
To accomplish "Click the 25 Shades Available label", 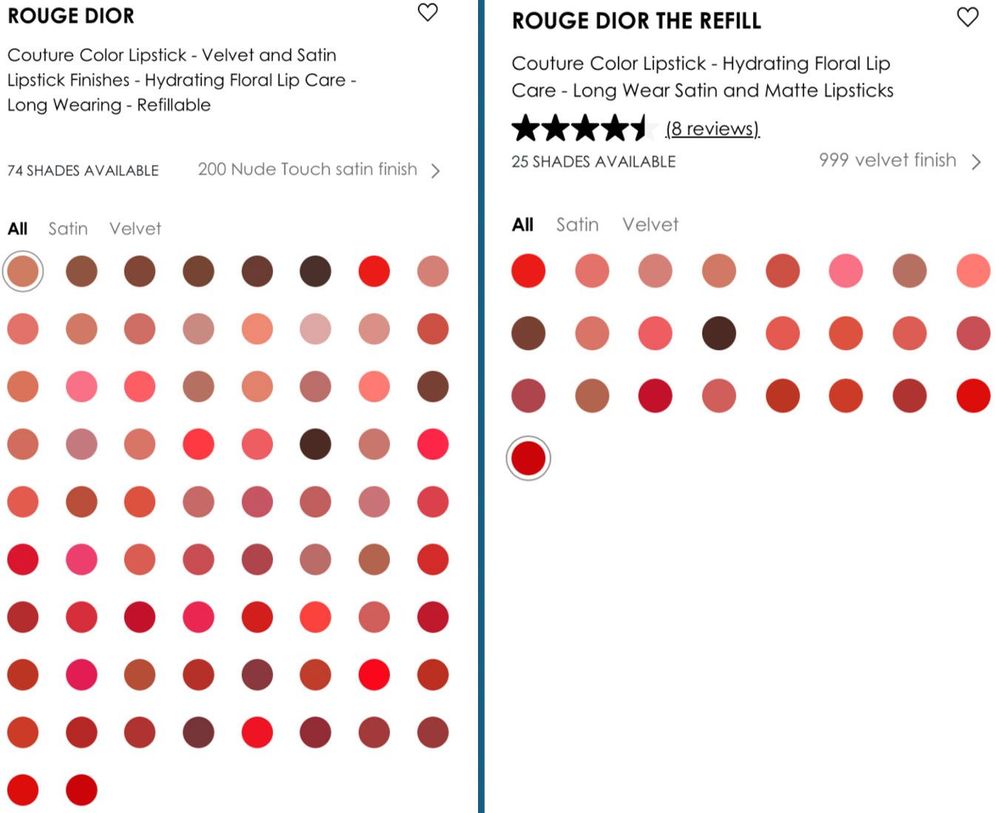I will coord(593,162).
